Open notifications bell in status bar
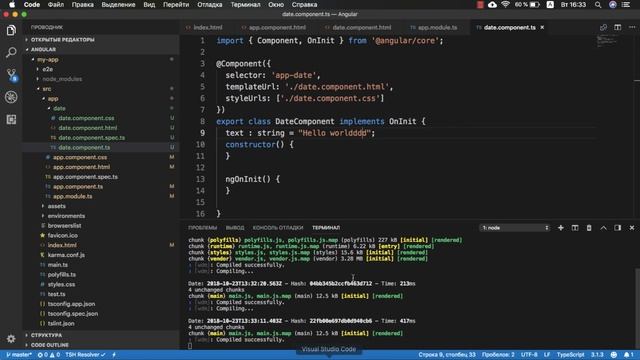The height and width of the screenshot is (360, 640). 629,355
